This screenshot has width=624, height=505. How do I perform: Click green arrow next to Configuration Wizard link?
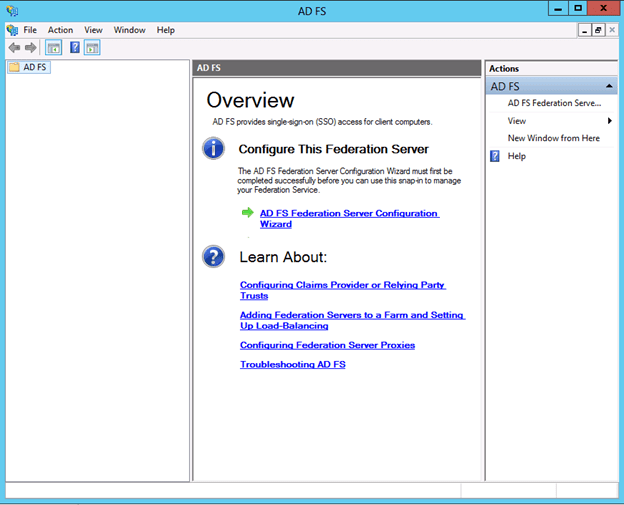248,213
